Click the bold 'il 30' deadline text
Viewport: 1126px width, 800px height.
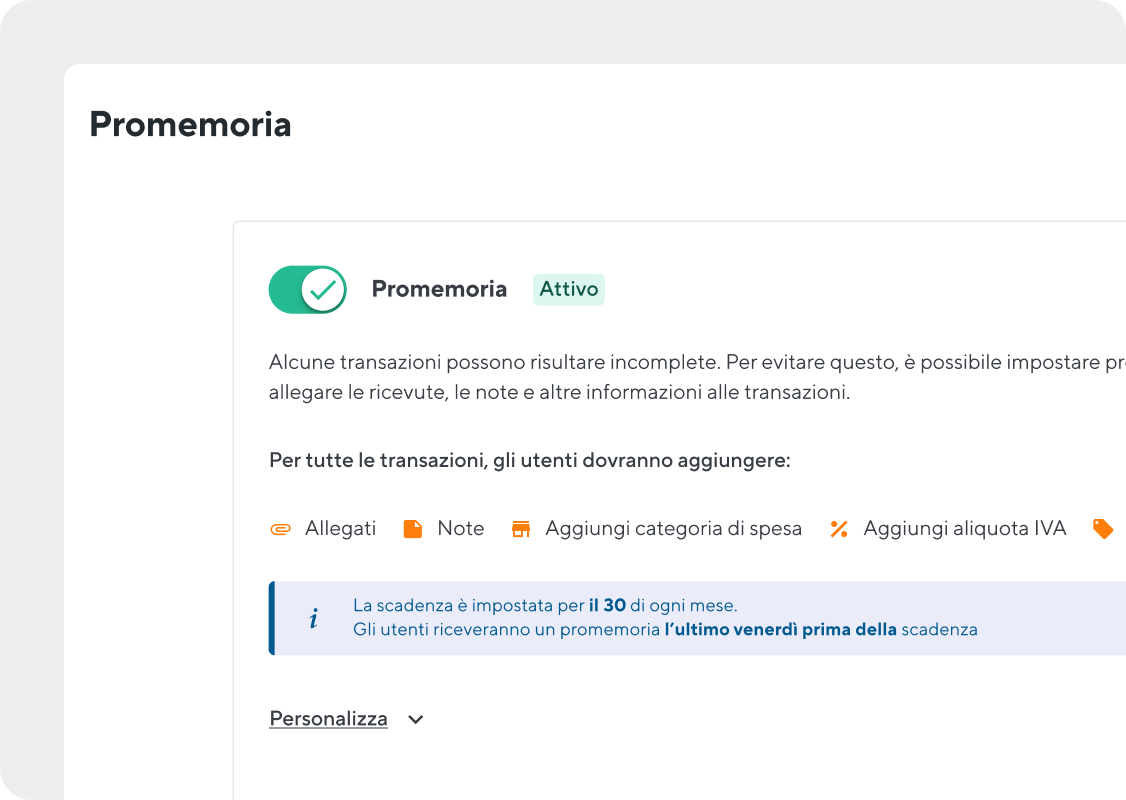click(x=607, y=606)
